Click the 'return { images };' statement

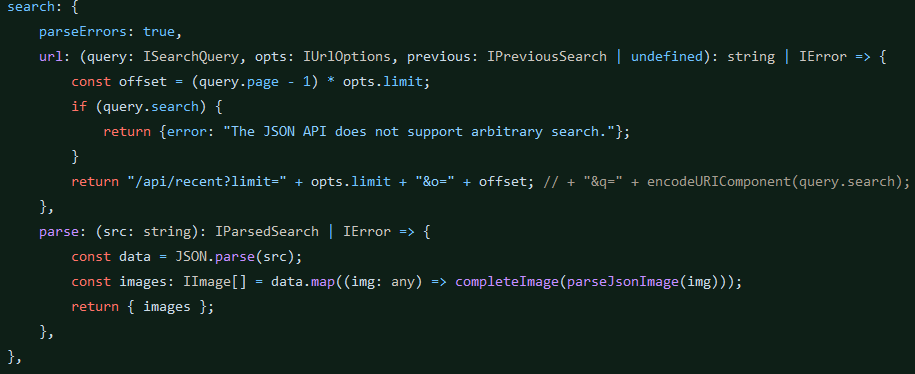(143, 307)
